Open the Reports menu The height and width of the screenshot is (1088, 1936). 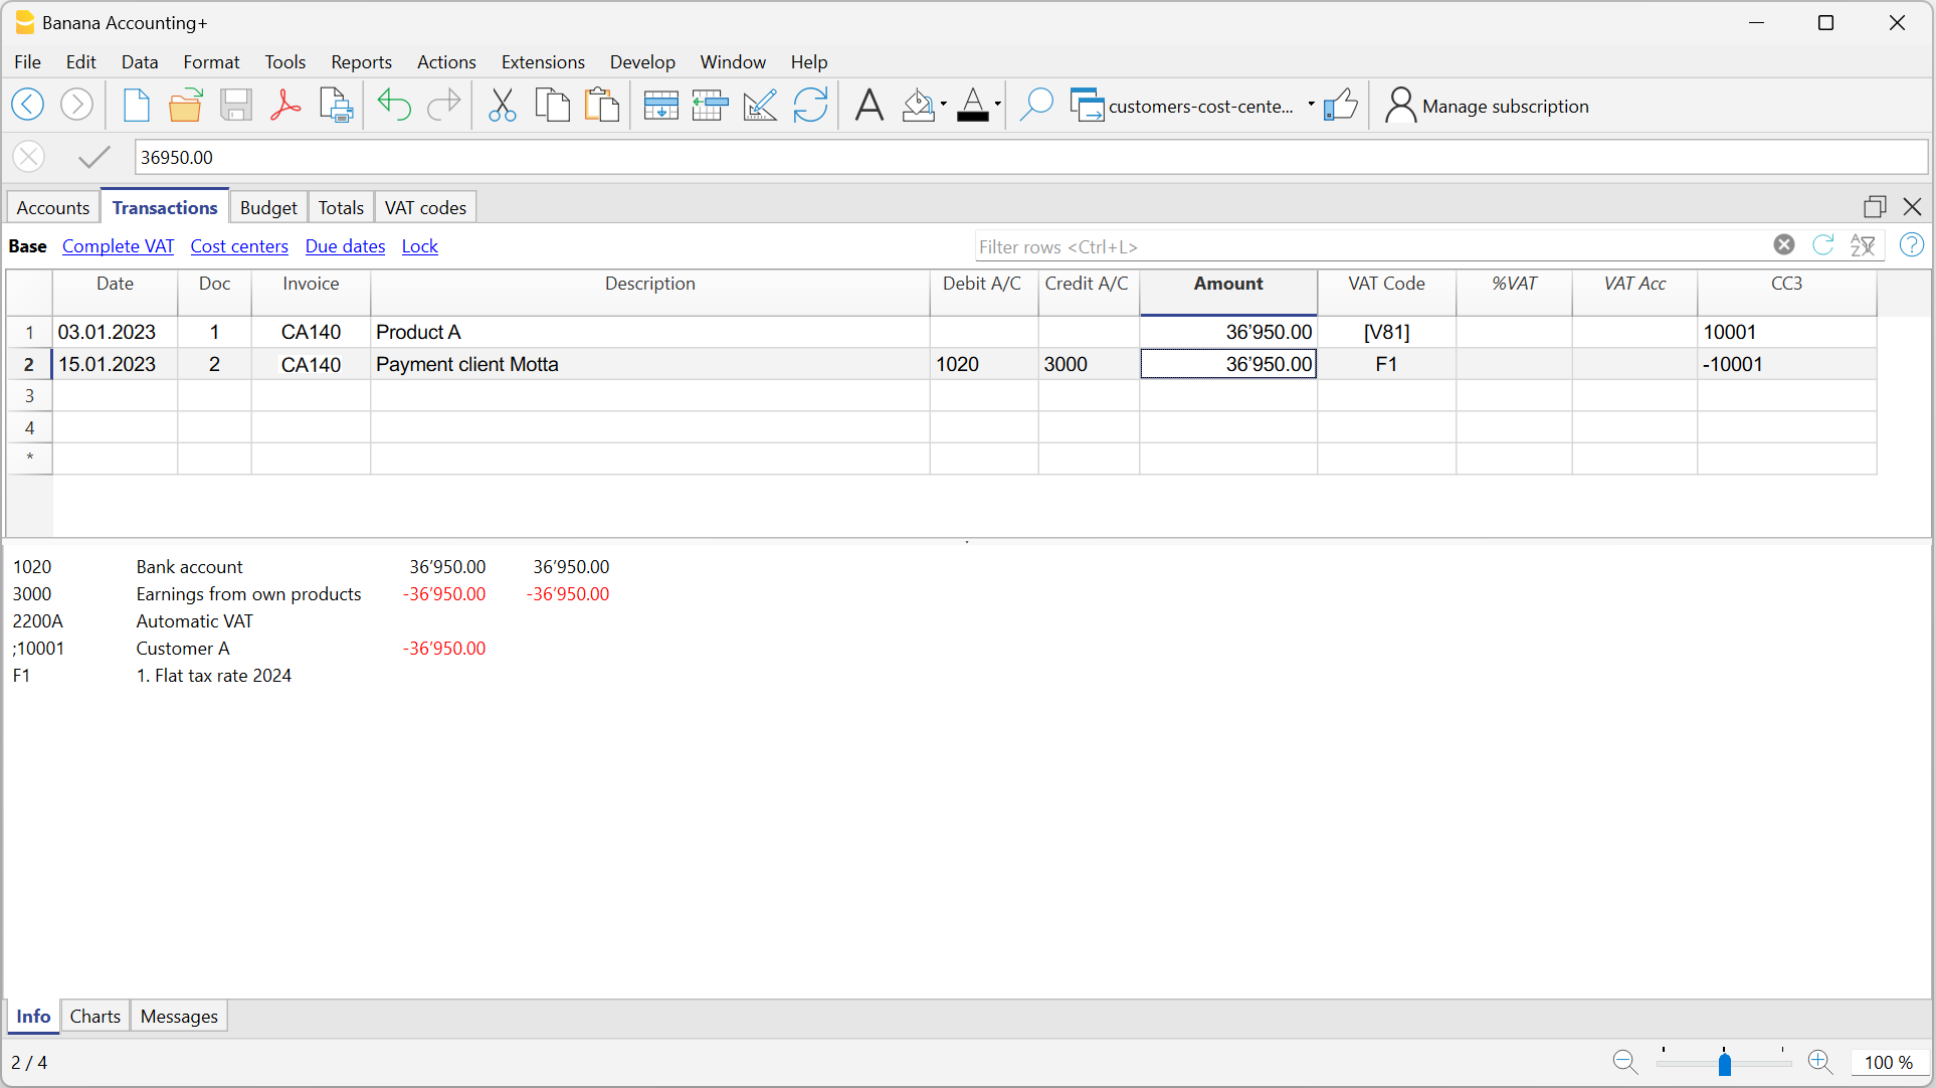360,62
